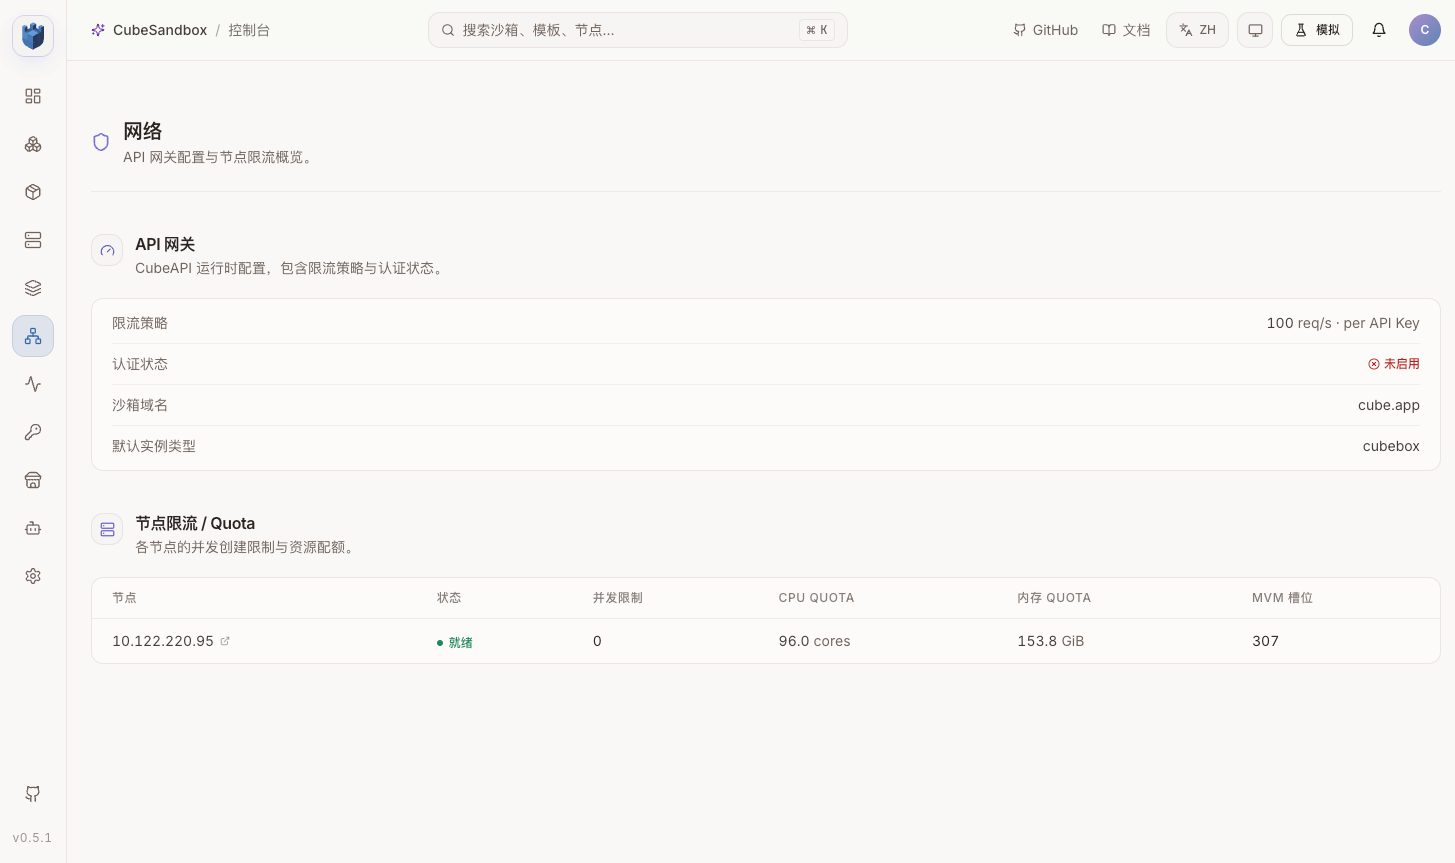The height and width of the screenshot is (863, 1455).
Task: Open the external link icon beside 10.122.220.95
Action: [x=225, y=641]
